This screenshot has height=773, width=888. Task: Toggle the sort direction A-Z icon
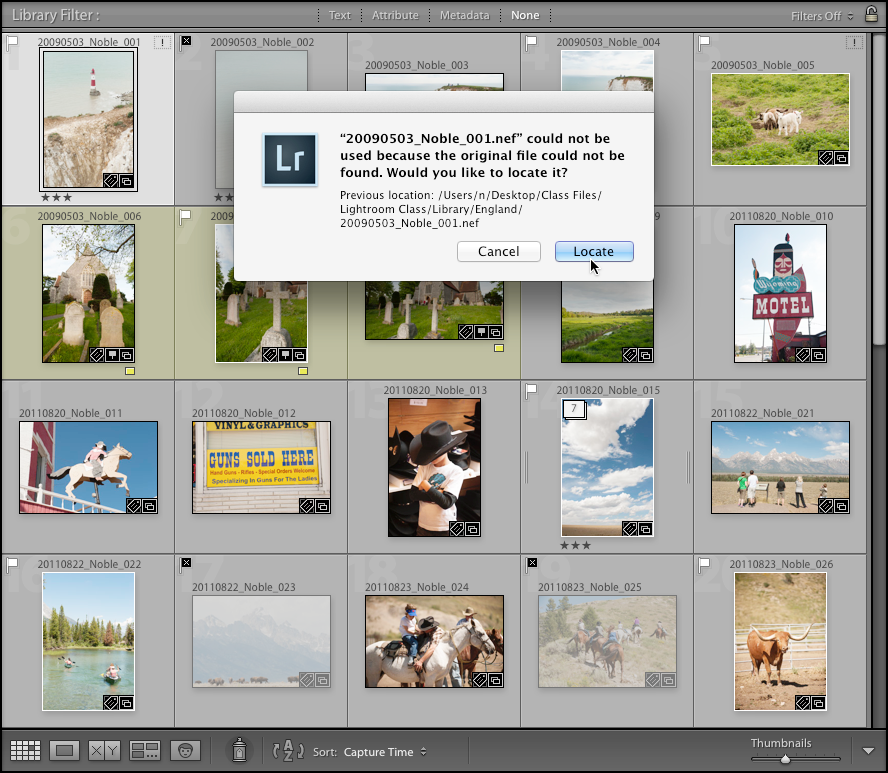click(287, 750)
